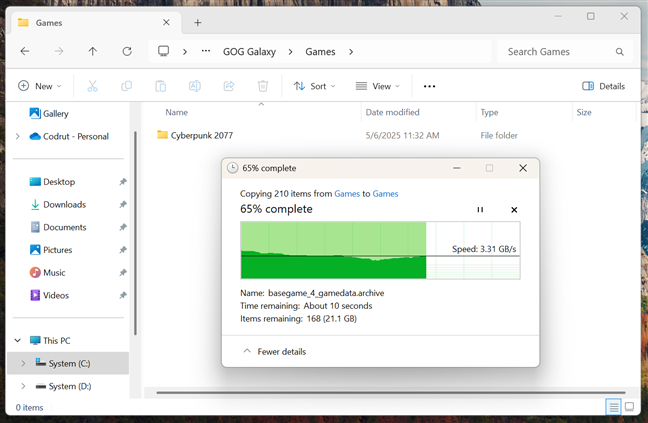
Task: Expand System (C:) drive node
Action: [23, 364]
